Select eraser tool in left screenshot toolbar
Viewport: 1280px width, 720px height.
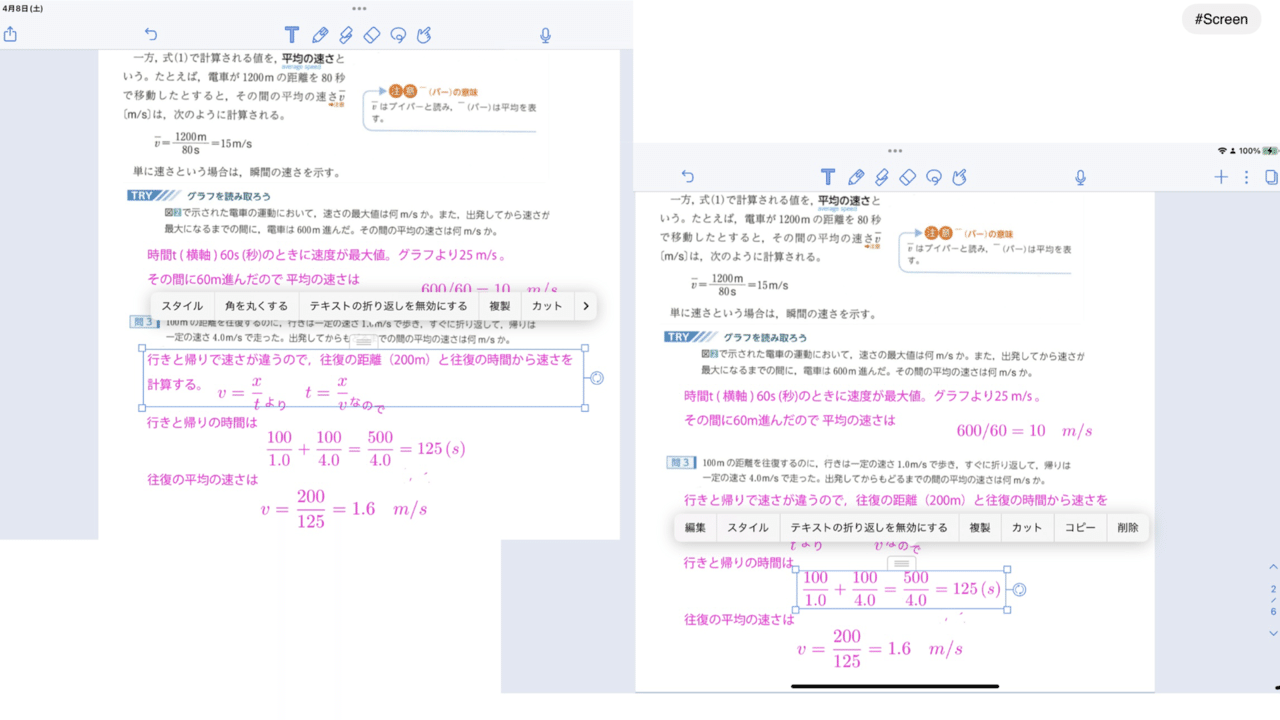(372, 35)
